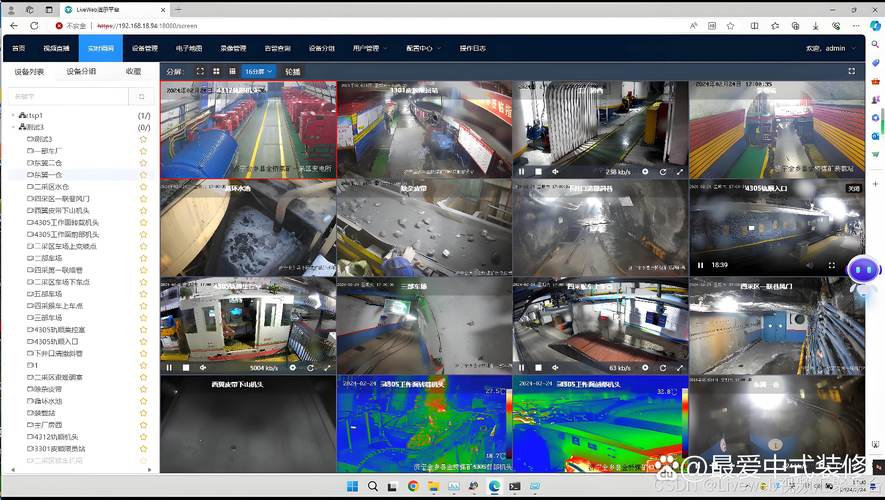Select 五部车场 in device tree
Viewport: 885px width, 500px height.
pos(48,294)
